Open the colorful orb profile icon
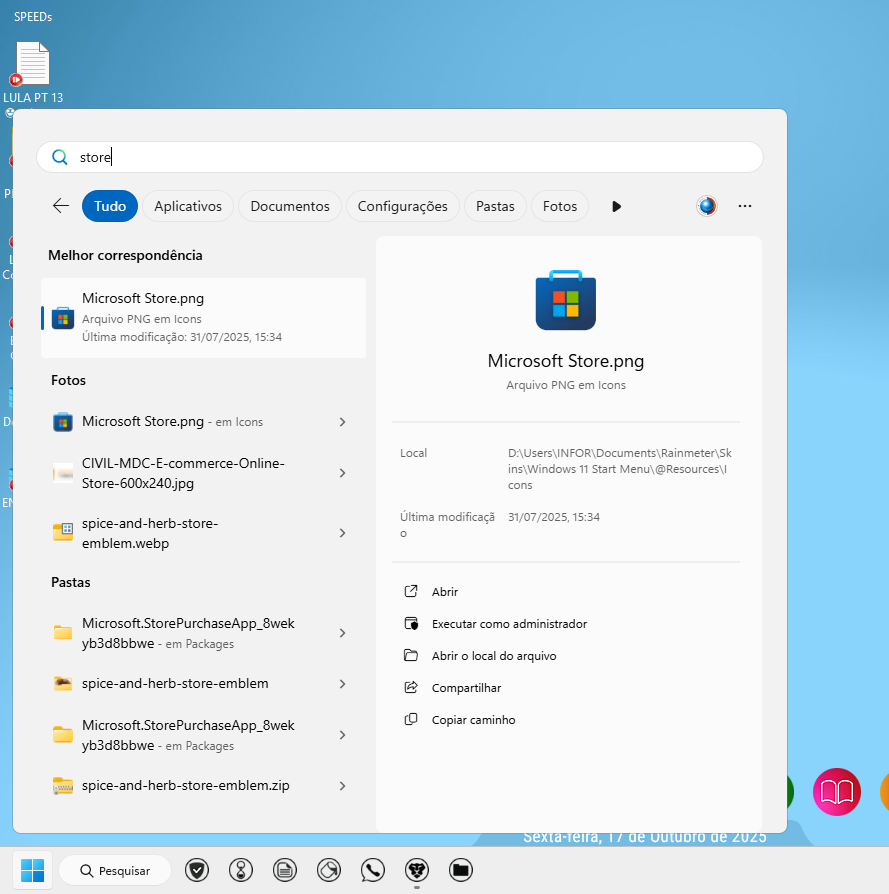The height and width of the screenshot is (894, 889). click(x=707, y=206)
